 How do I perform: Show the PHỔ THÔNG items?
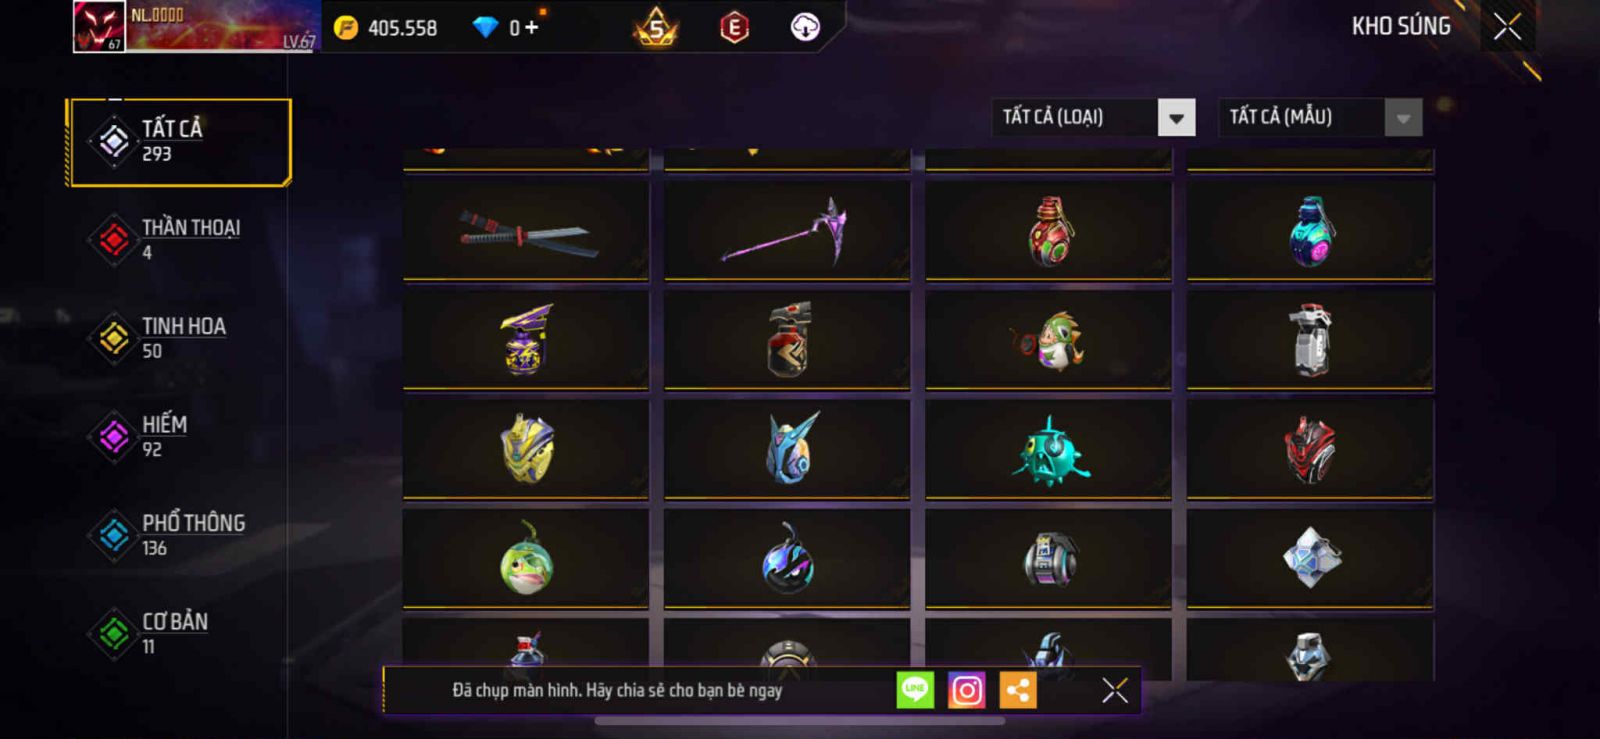click(x=180, y=535)
